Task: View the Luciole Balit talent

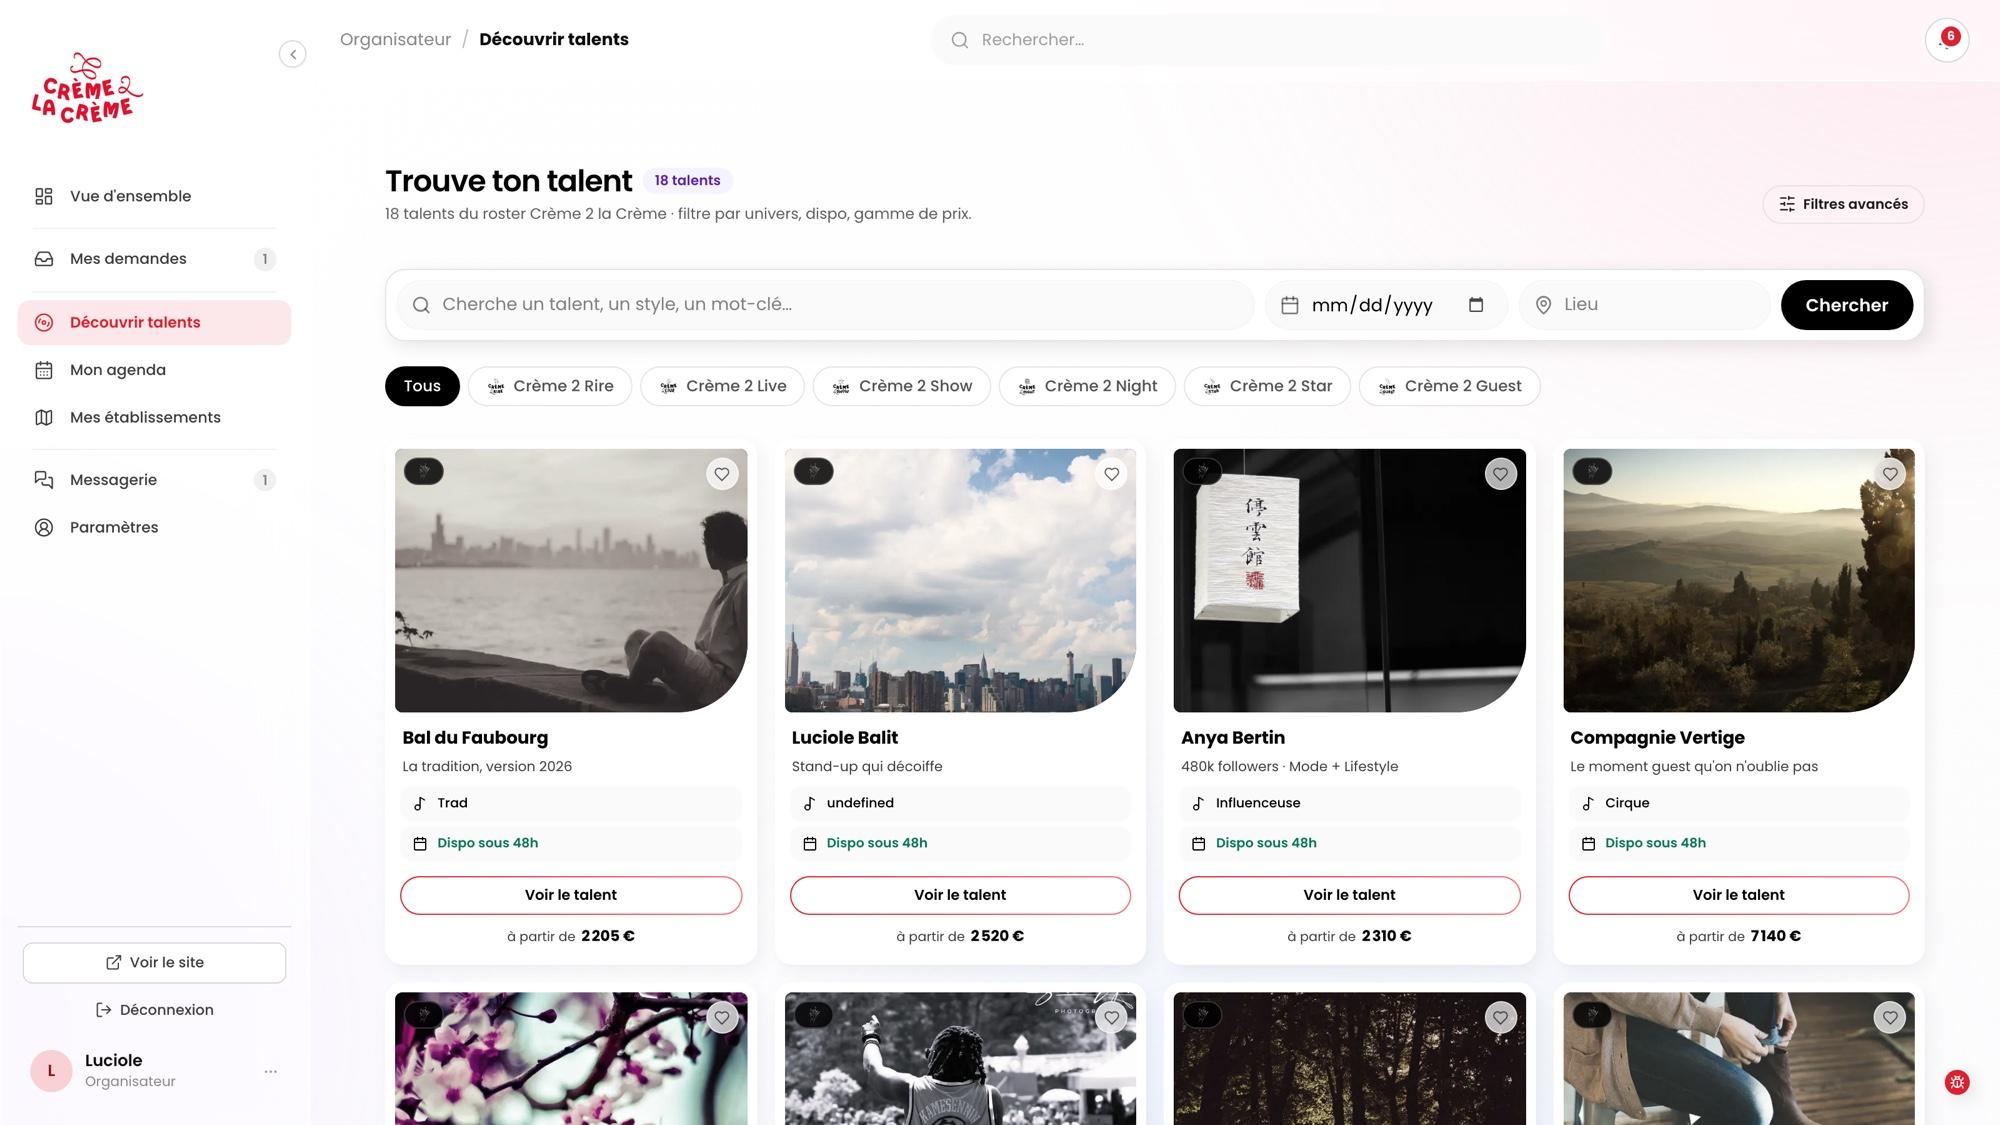Action: click(x=960, y=895)
